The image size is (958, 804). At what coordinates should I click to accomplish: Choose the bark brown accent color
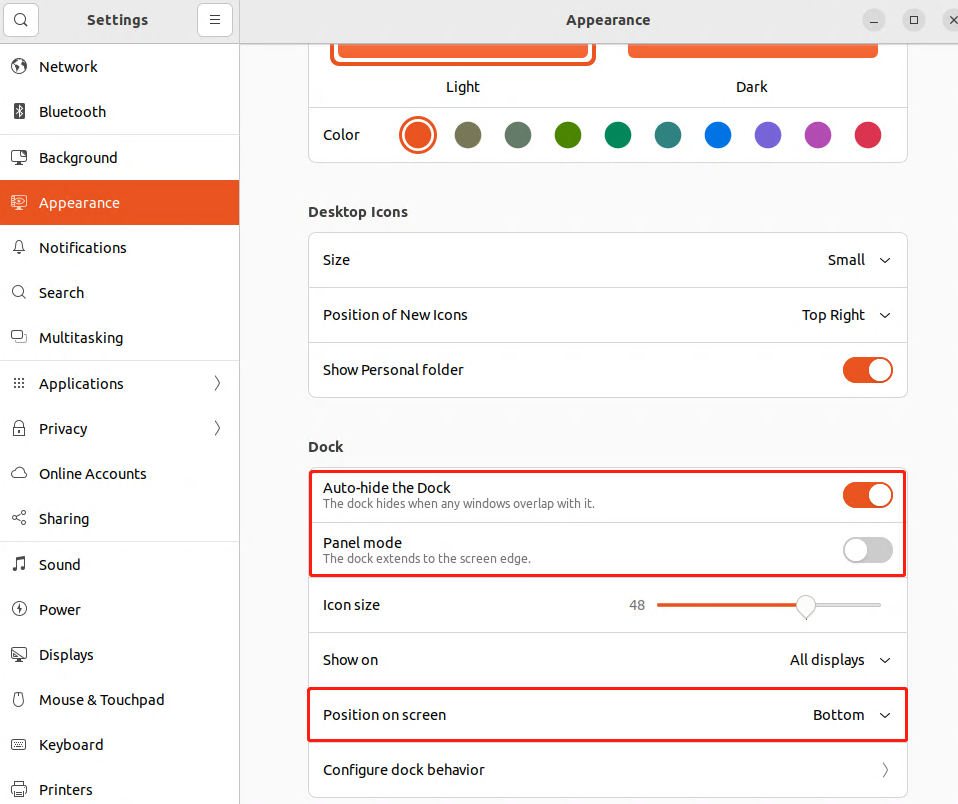[468, 135]
